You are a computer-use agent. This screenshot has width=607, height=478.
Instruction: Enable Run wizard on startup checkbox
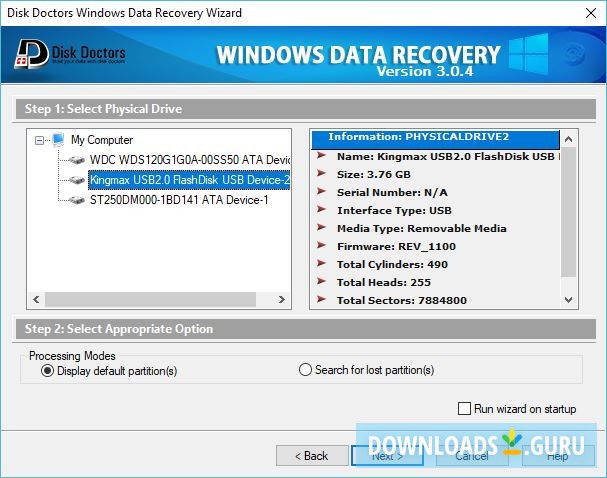[x=464, y=408]
